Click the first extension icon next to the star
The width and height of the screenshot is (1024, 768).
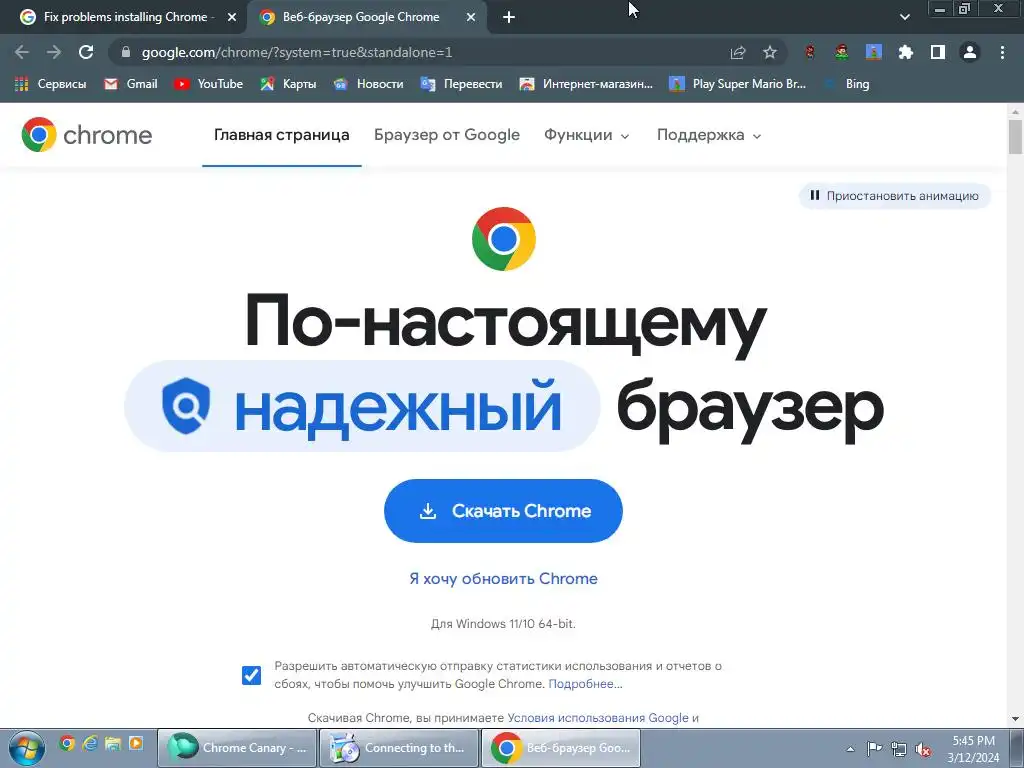tap(810, 52)
